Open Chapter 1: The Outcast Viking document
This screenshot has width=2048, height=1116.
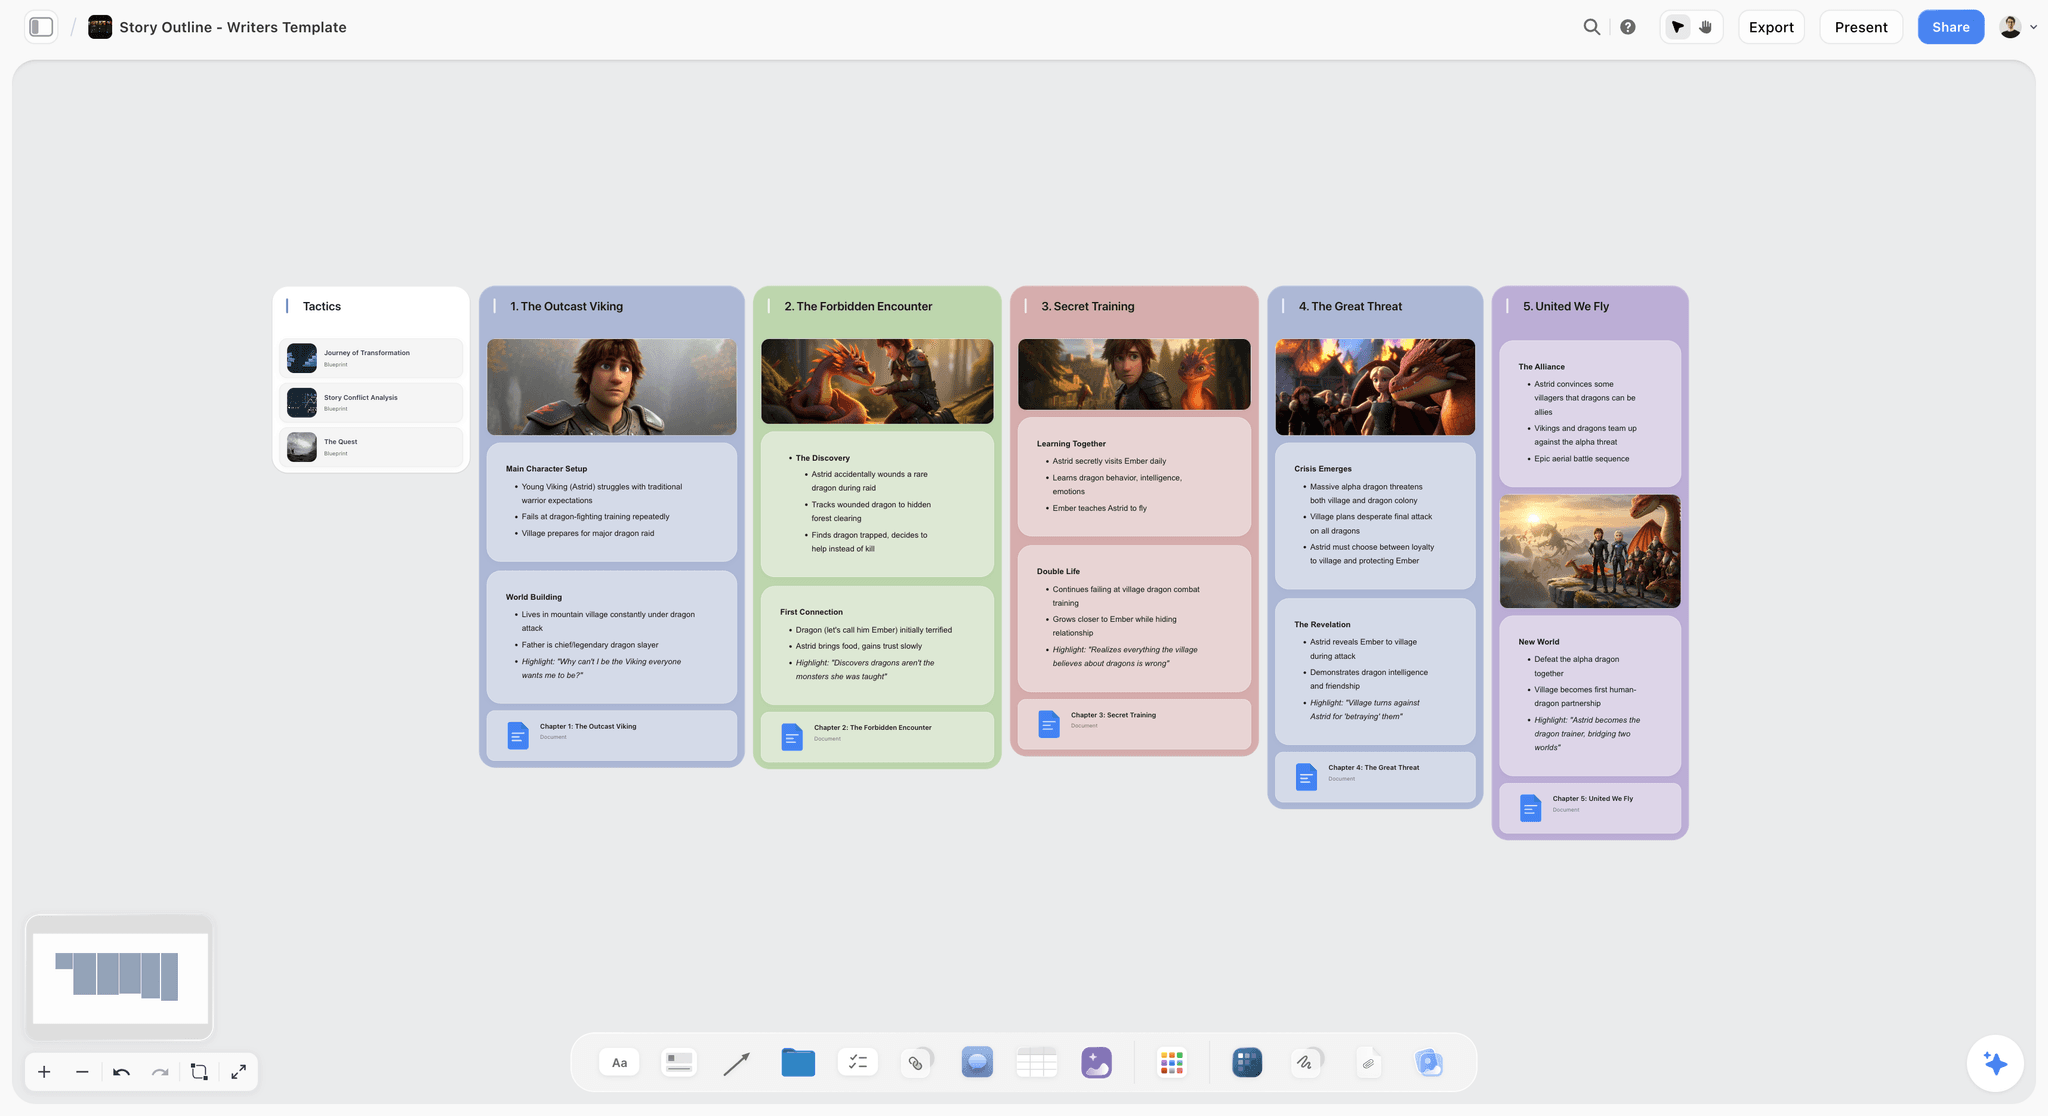(x=611, y=735)
